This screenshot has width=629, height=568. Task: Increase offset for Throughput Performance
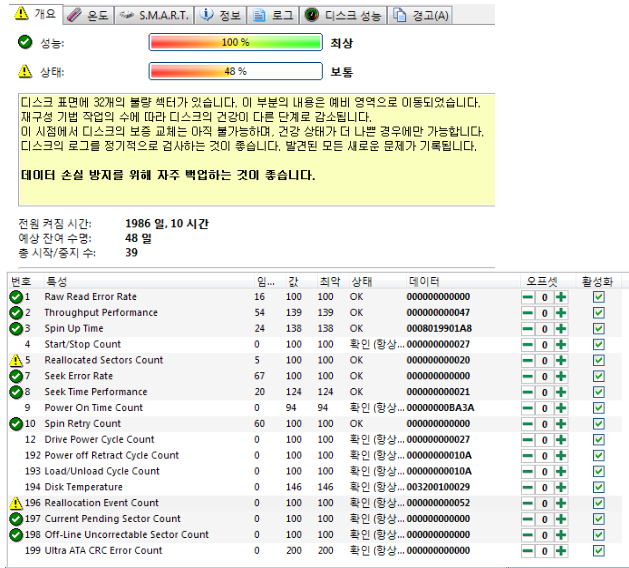click(x=561, y=313)
